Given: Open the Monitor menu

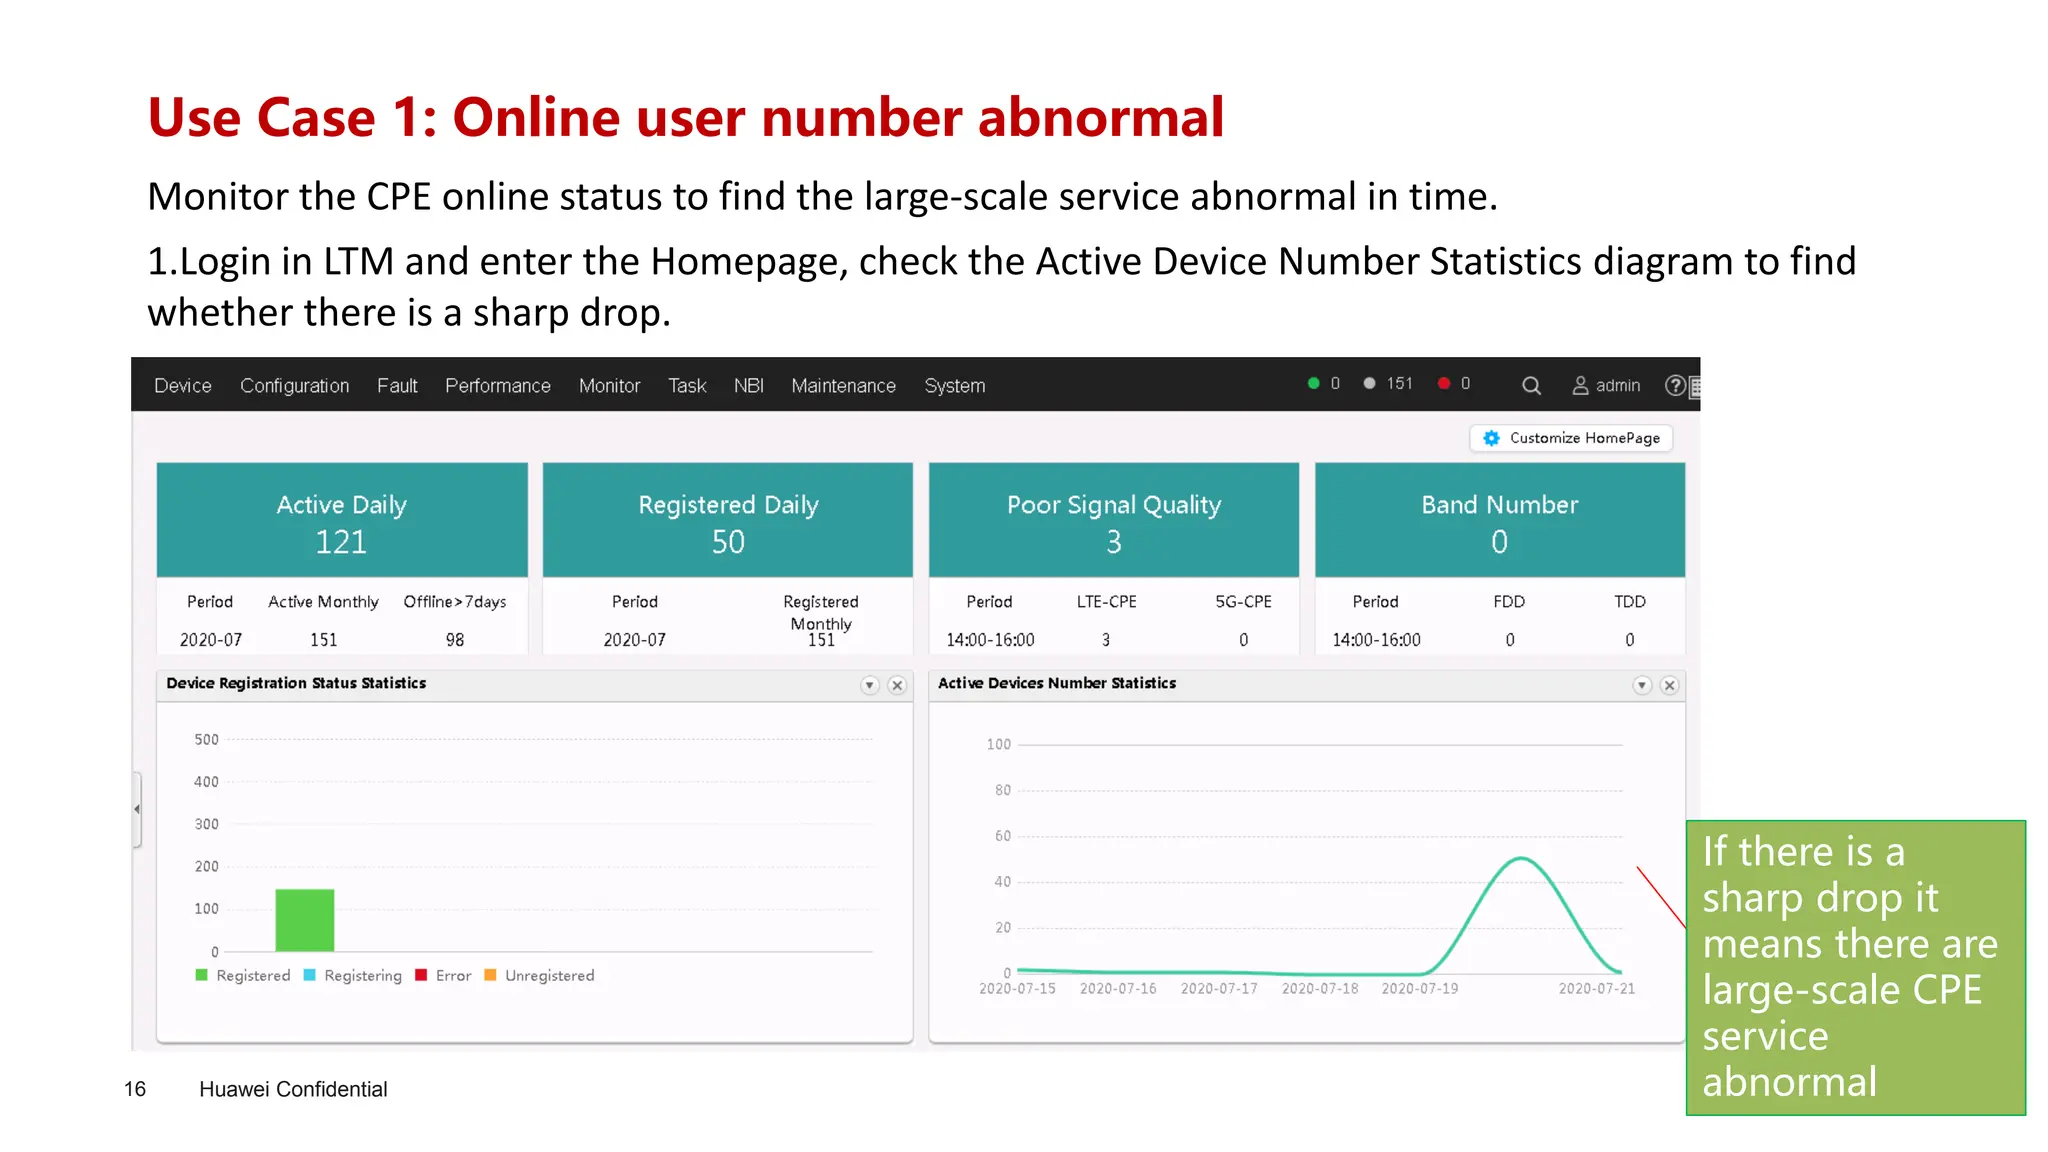Looking at the screenshot, I should click(x=609, y=386).
